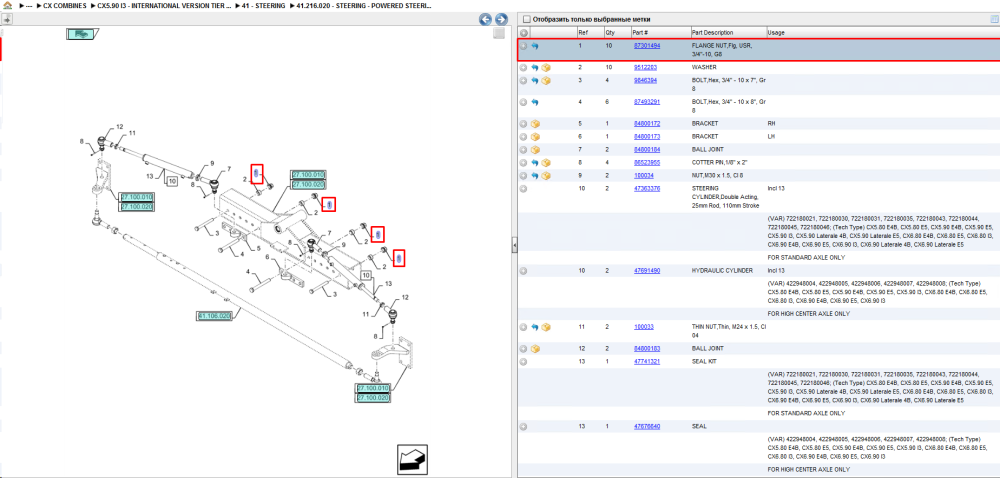Navigate to the previous figure arrow

(485, 20)
